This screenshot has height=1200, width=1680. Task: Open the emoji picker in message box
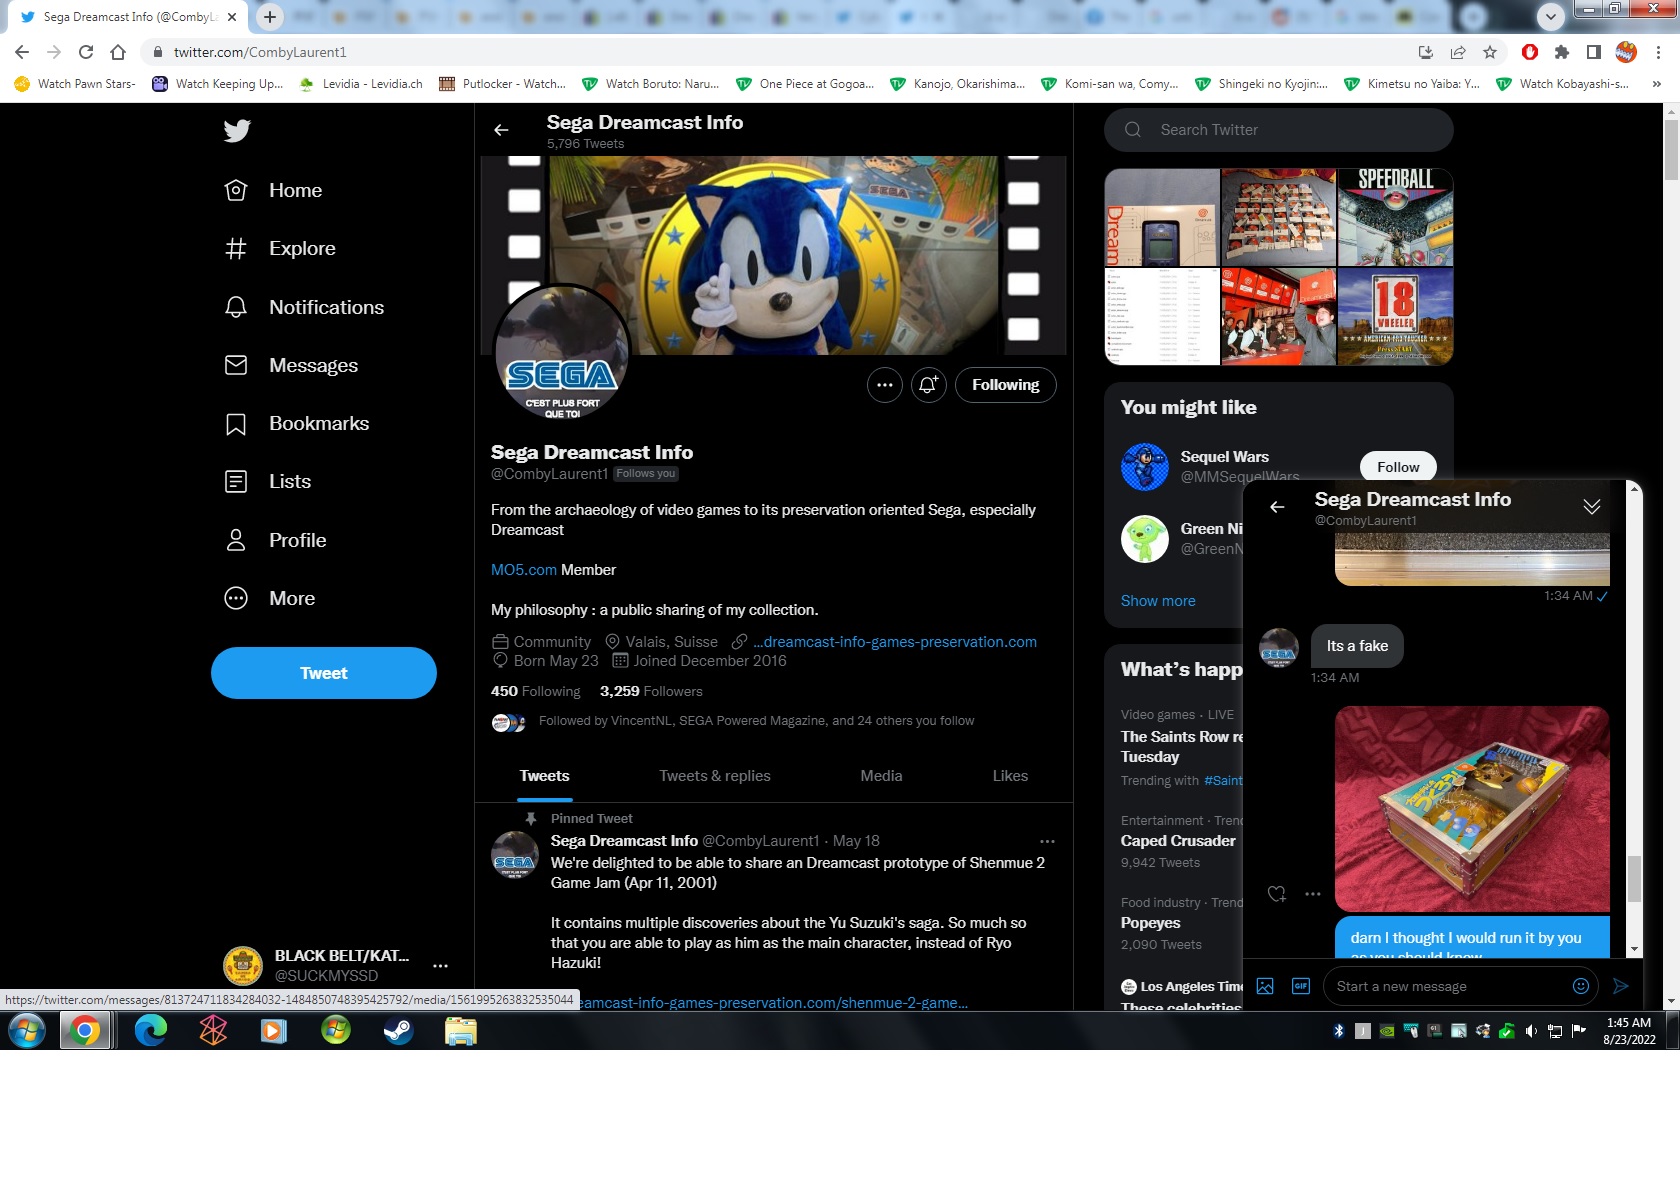(x=1581, y=986)
